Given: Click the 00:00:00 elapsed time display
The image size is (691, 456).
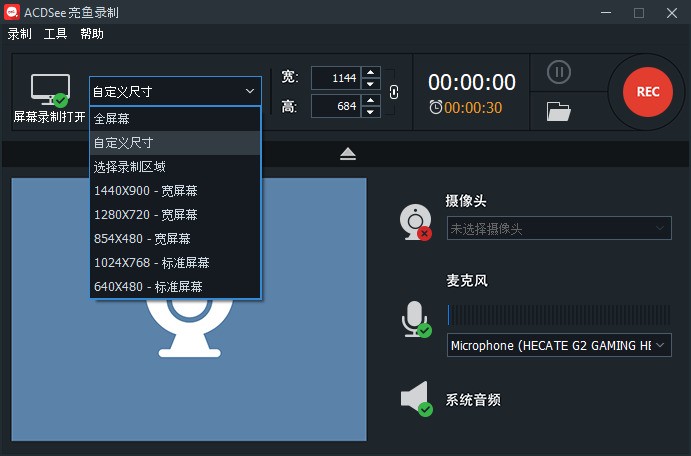Looking at the screenshot, I should pyautogui.click(x=472, y=82).
